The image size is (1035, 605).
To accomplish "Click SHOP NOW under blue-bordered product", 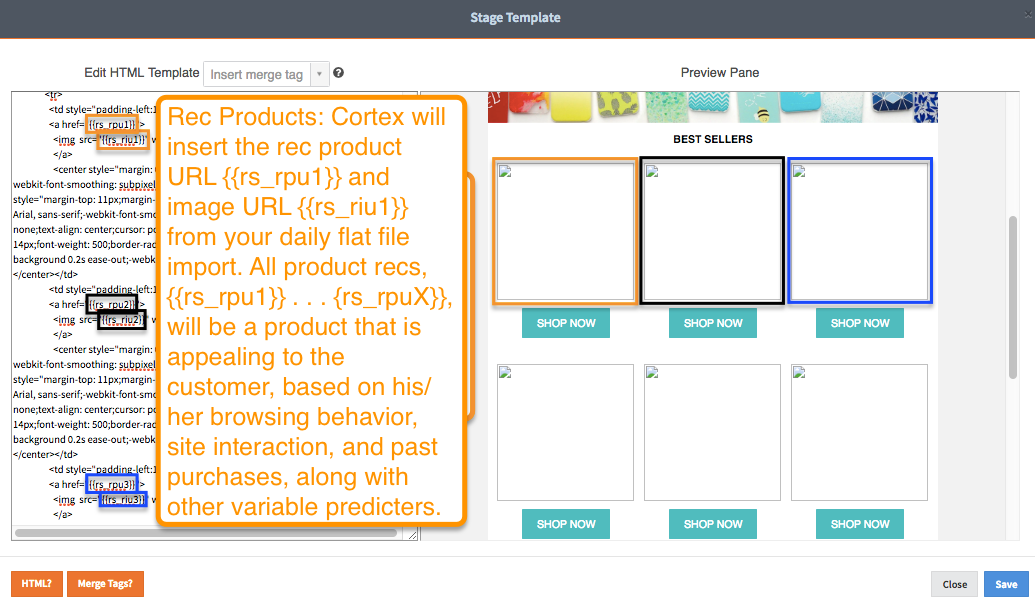I will [859, 323].
